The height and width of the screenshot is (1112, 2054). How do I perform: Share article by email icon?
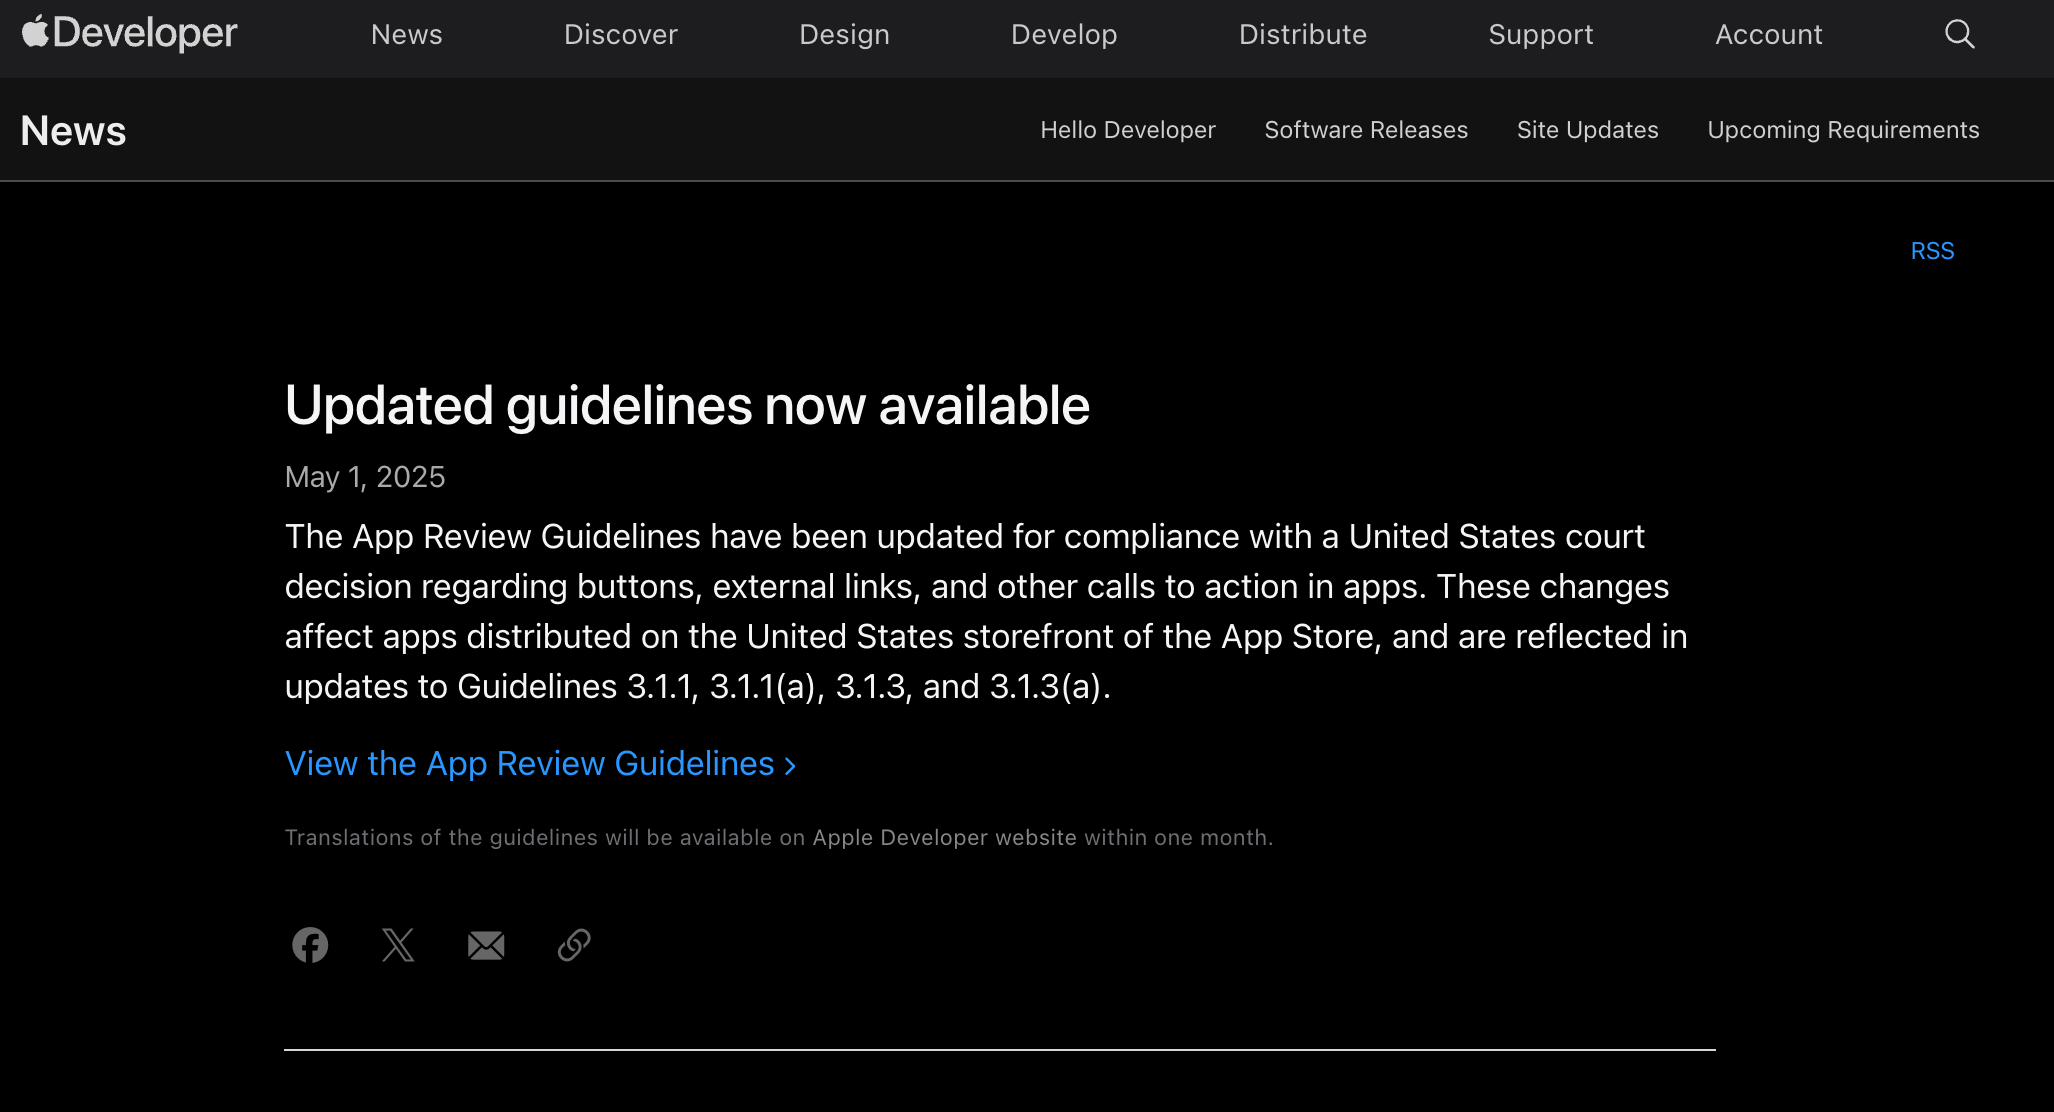(x=486, y=945)
